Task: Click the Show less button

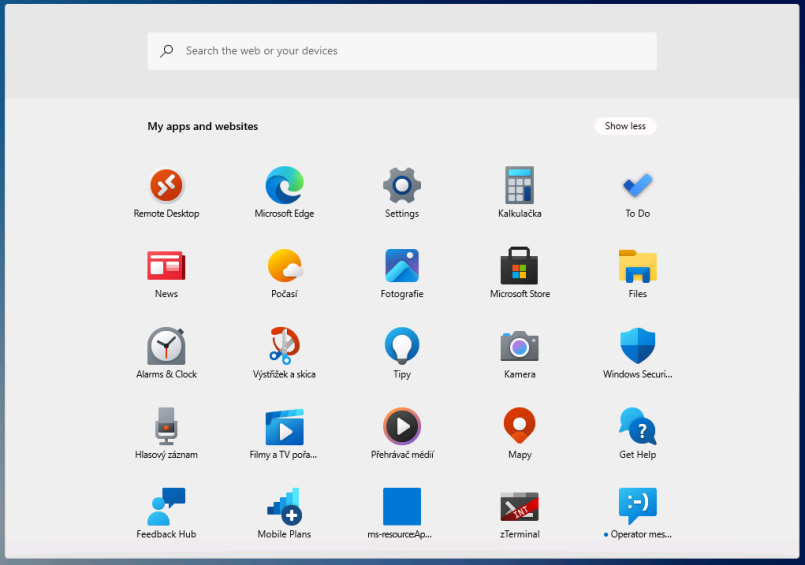Action: tap(625, 126)
